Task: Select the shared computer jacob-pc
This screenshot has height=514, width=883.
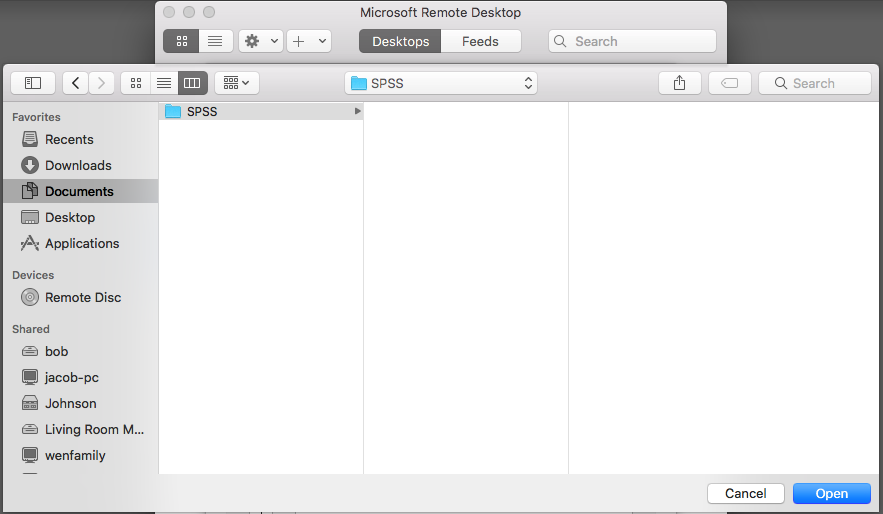Action: pos(72,377)
